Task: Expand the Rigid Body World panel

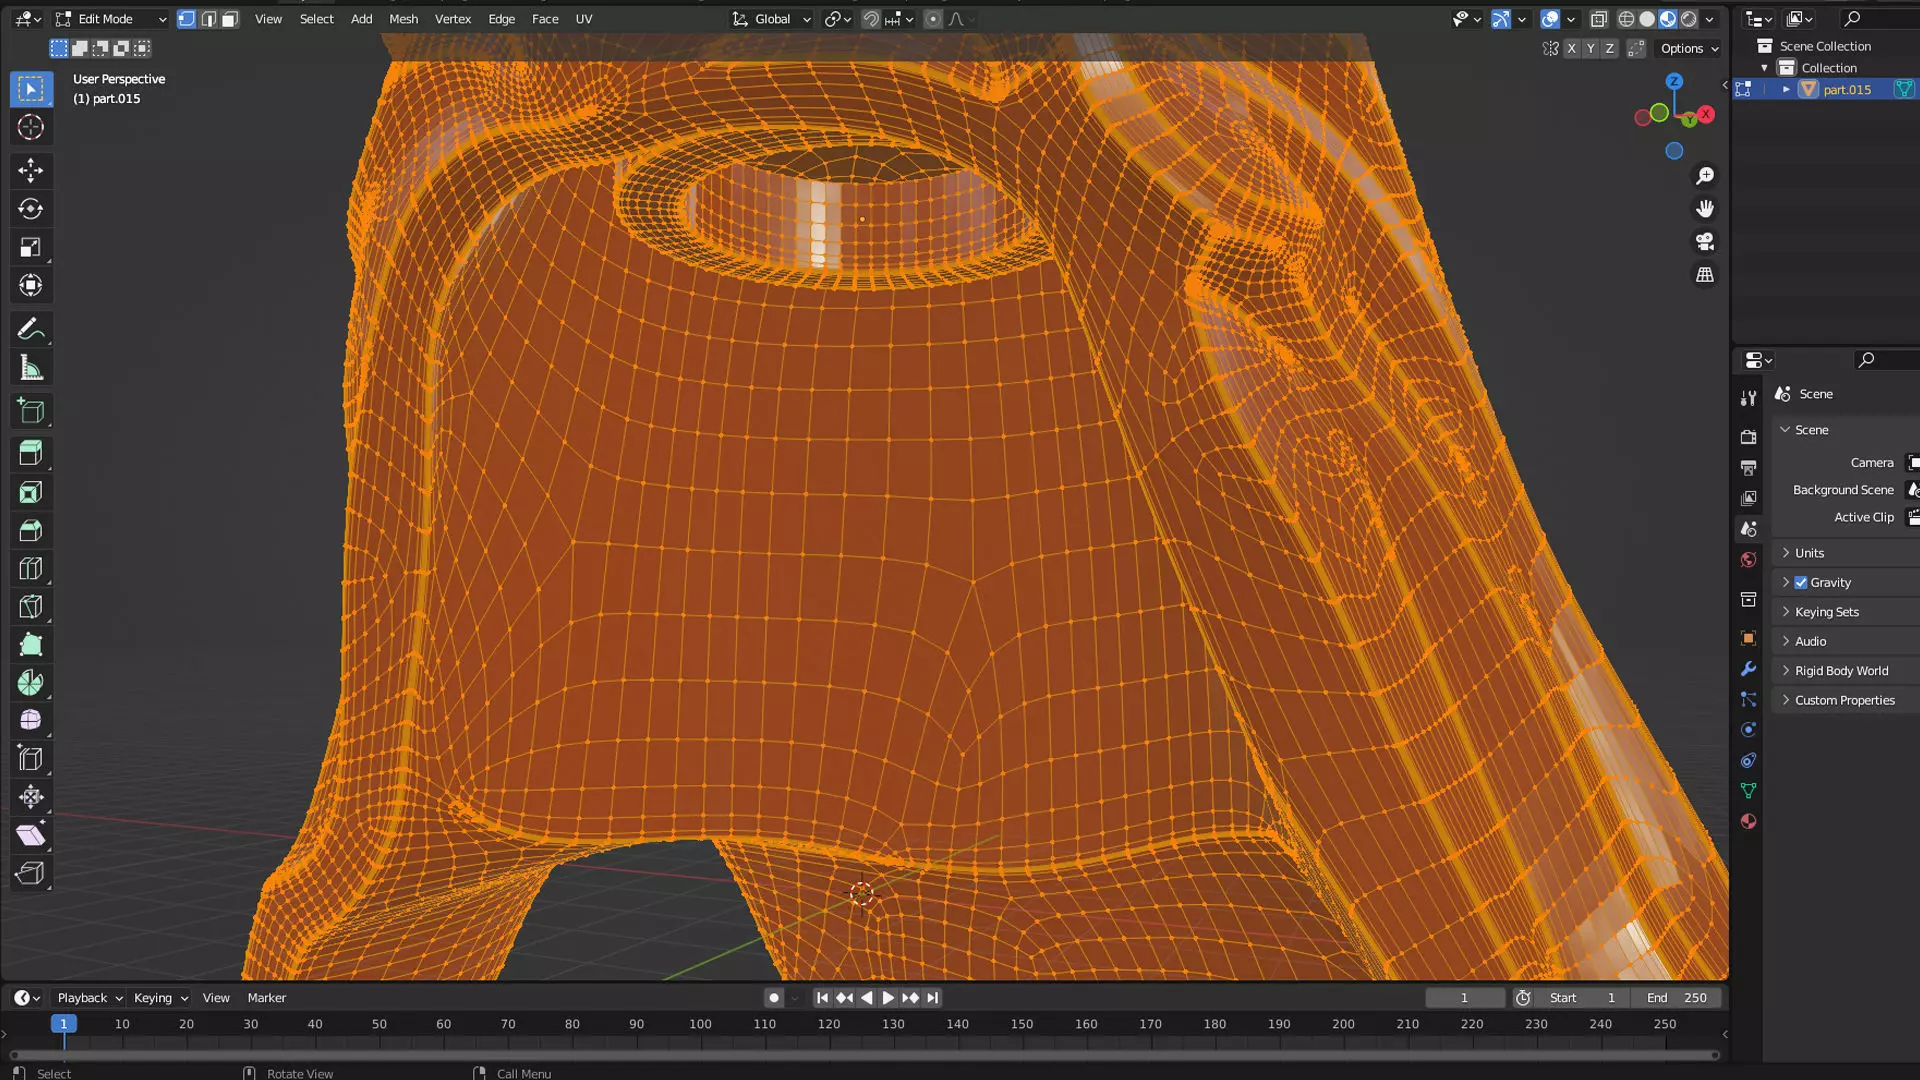Action: [x=1841, y=671]
